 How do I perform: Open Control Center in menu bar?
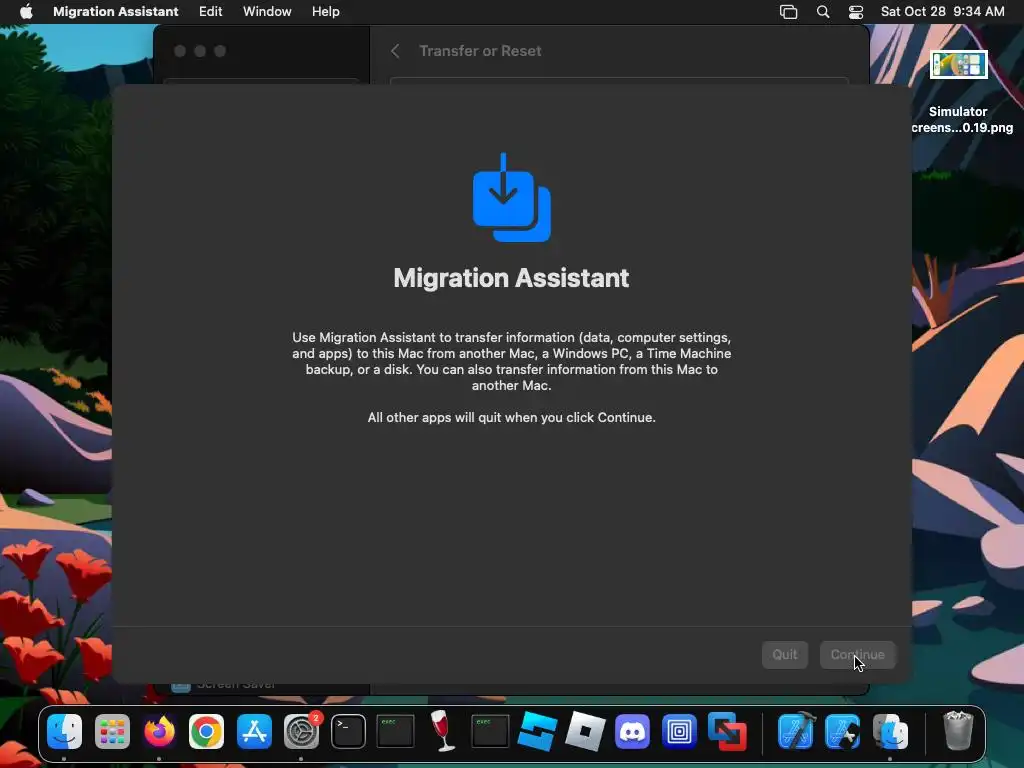(856, 12)
